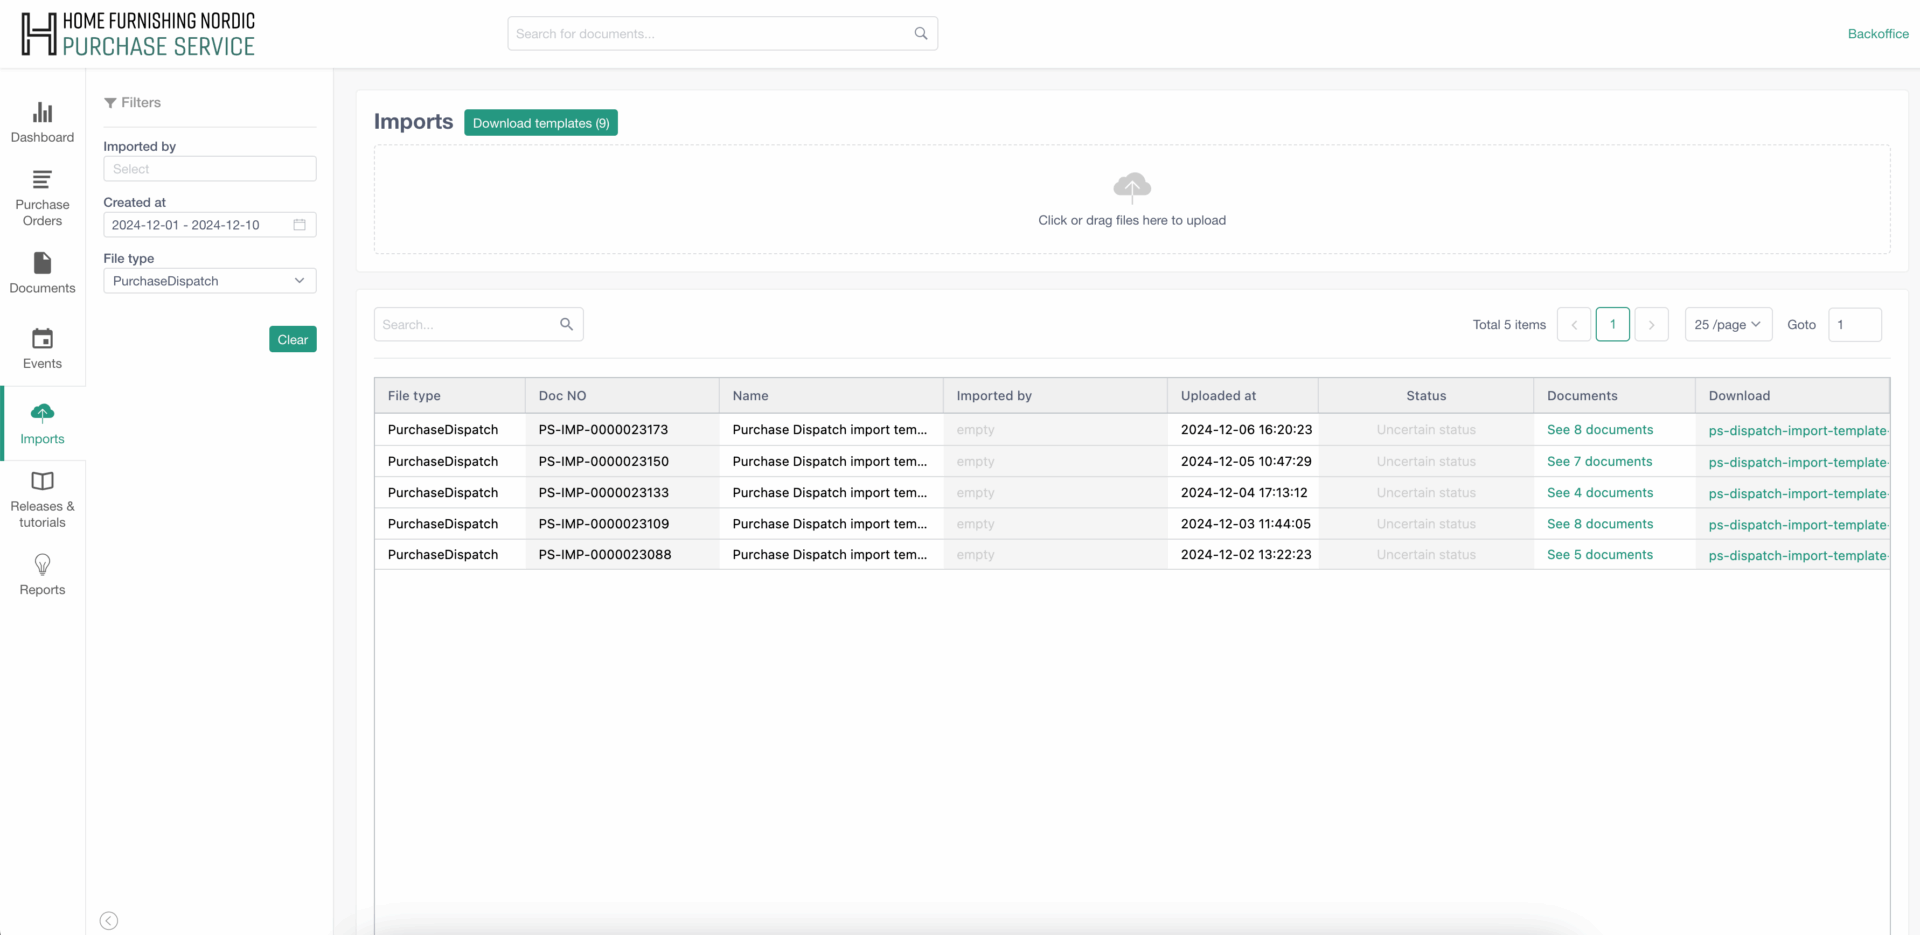Click the Goto page number field
Screen dimensions: 1920x935
[1855, 324]
